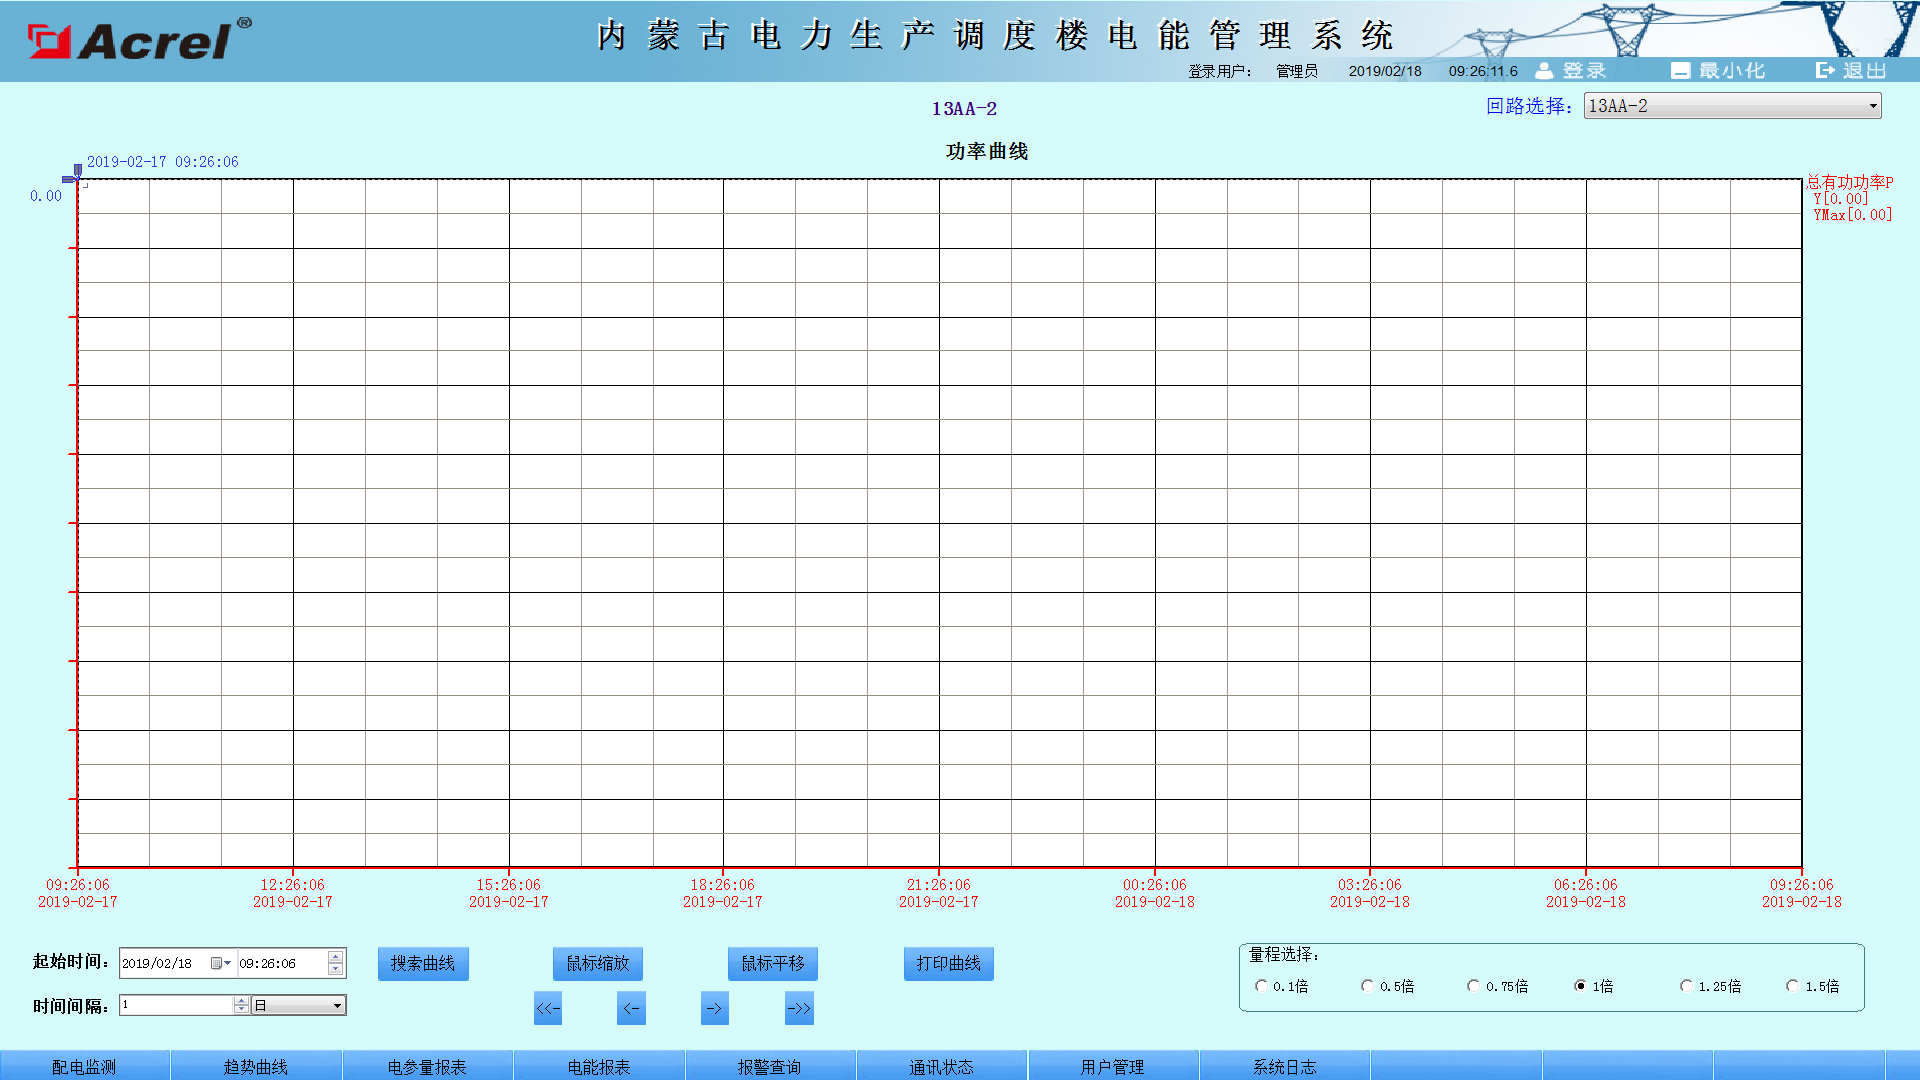Click the start time spinner arrows
Viewport: 1920px width, 1080px height.
coord(336,963)
